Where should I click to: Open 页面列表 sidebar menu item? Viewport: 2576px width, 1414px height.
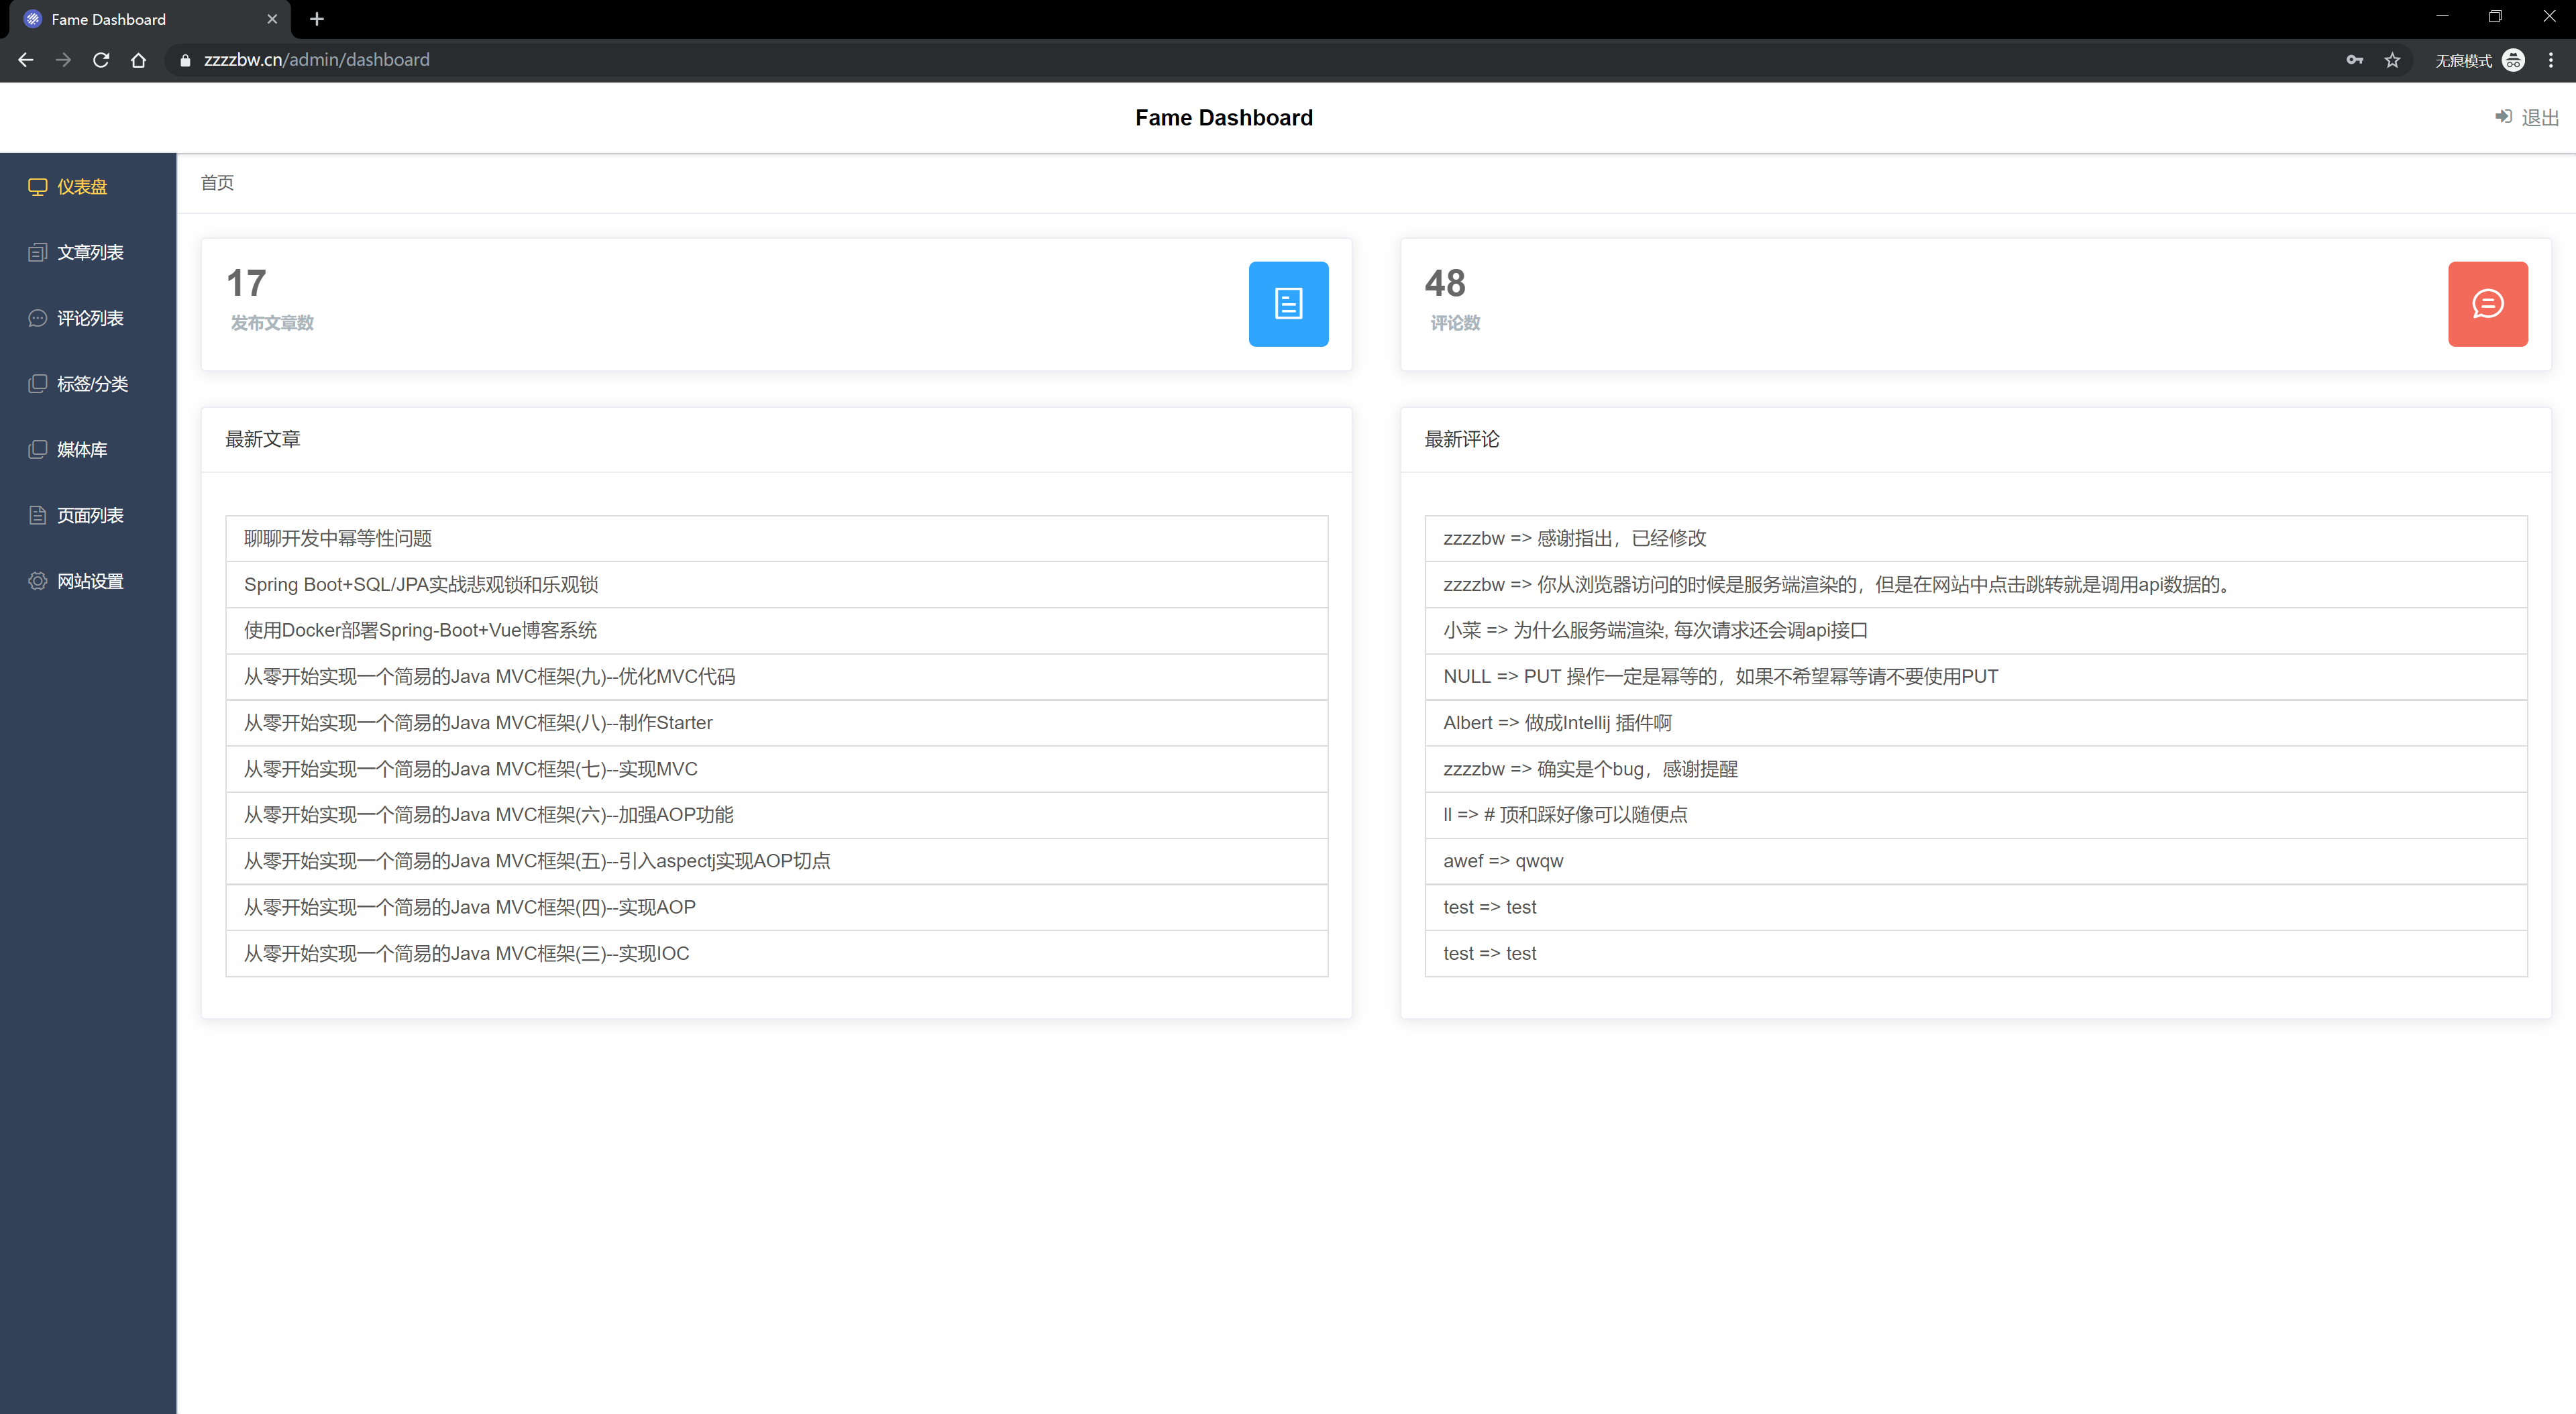coord(90,516)
